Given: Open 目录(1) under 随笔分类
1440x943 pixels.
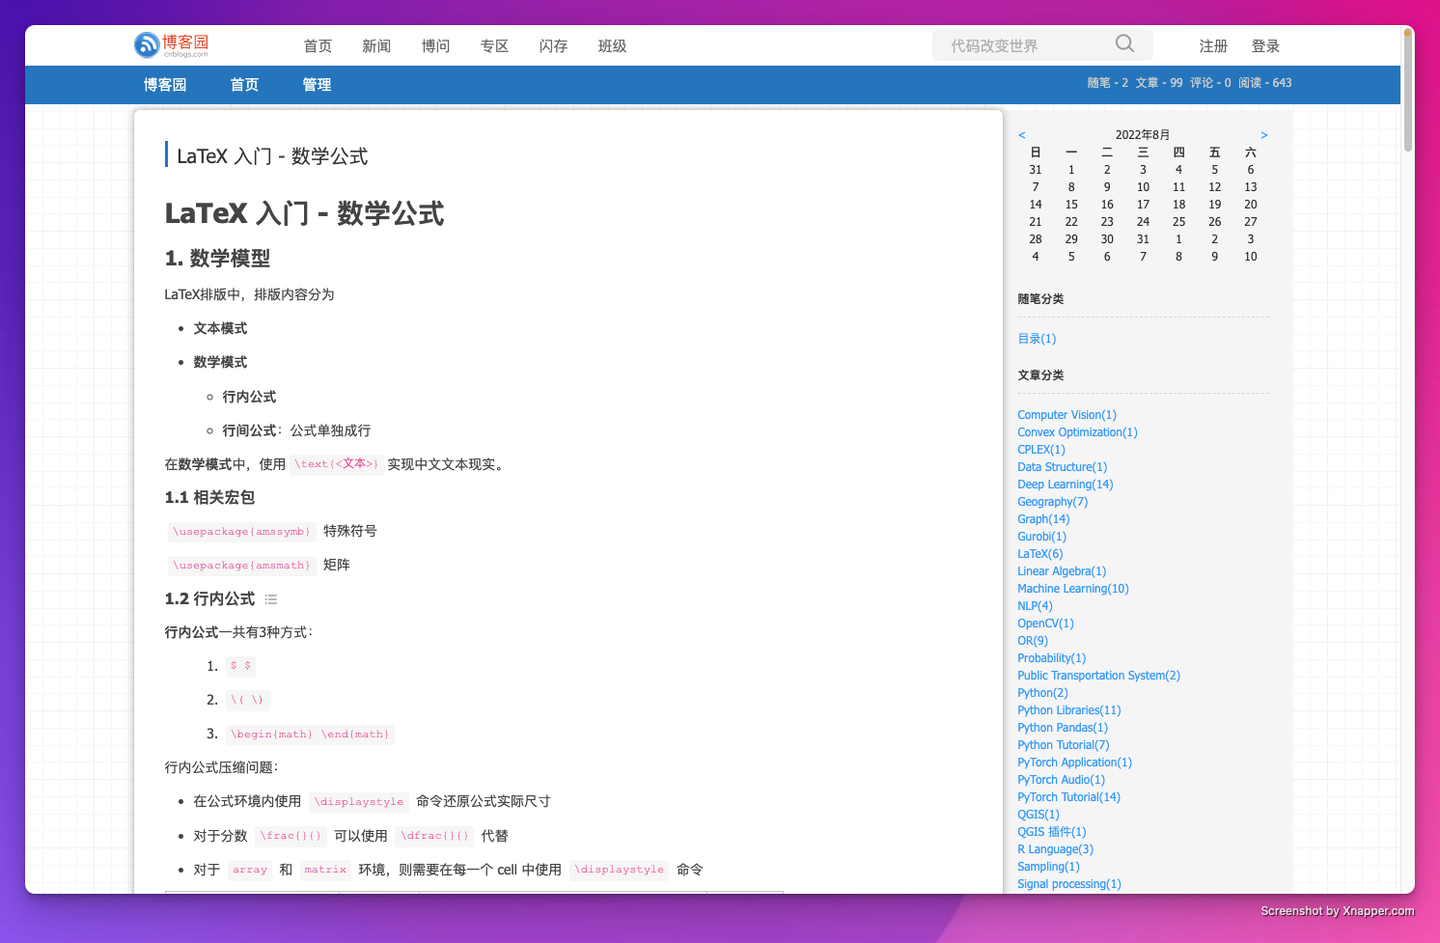Looking at the screenshot, I should (1036, 338).
